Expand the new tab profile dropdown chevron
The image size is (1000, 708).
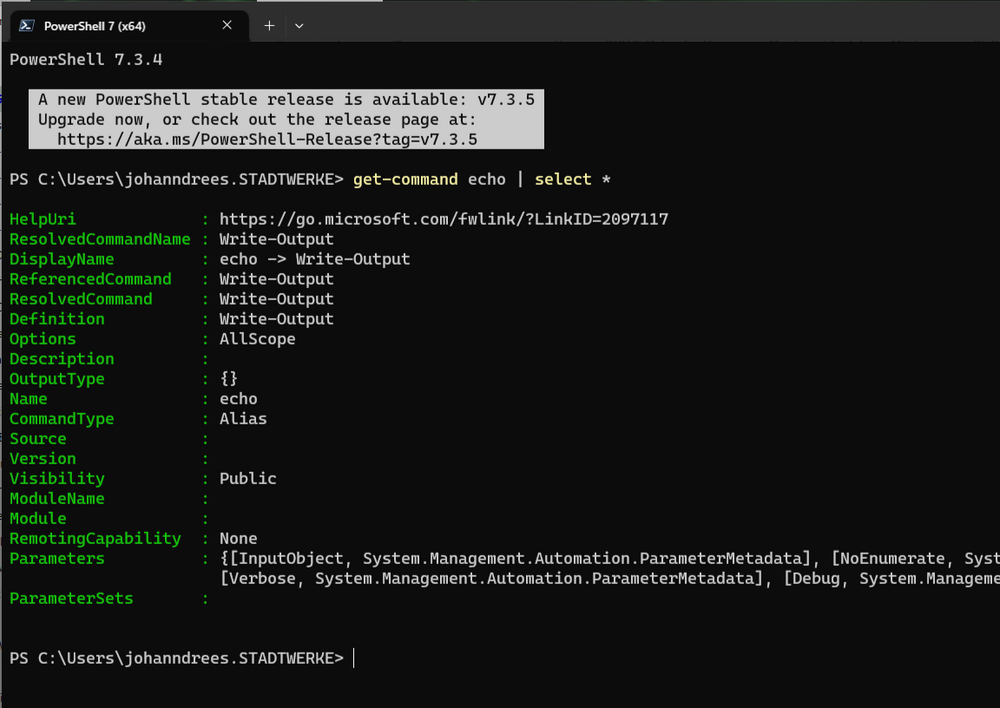299,26
